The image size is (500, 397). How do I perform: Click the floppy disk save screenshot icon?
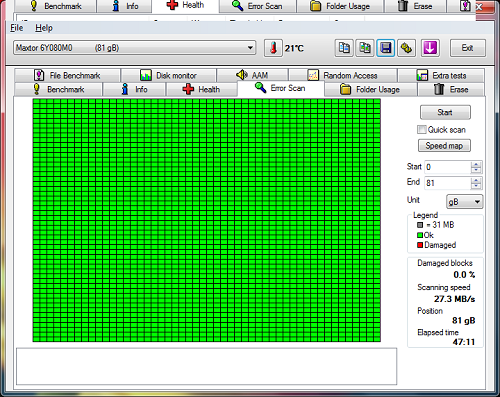point(386,48)
